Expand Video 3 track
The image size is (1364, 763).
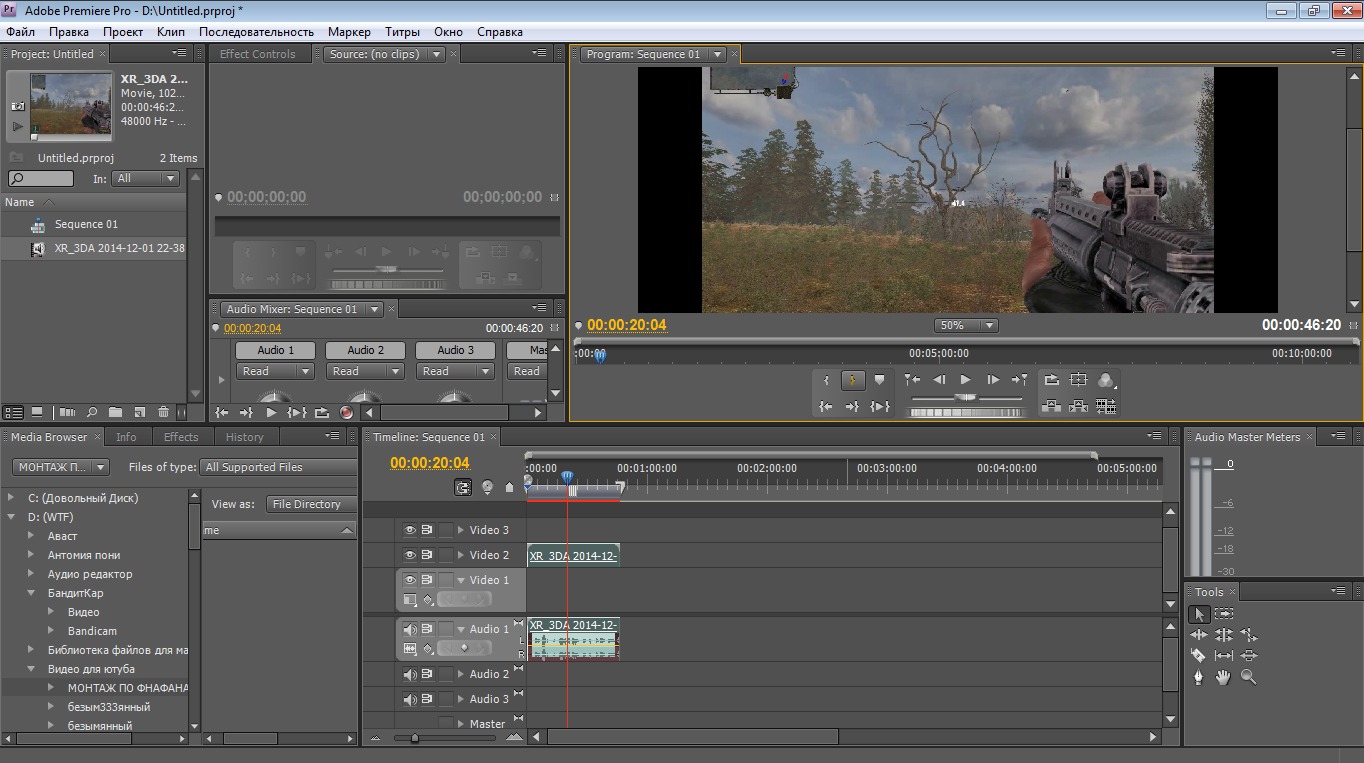(461, 530)
